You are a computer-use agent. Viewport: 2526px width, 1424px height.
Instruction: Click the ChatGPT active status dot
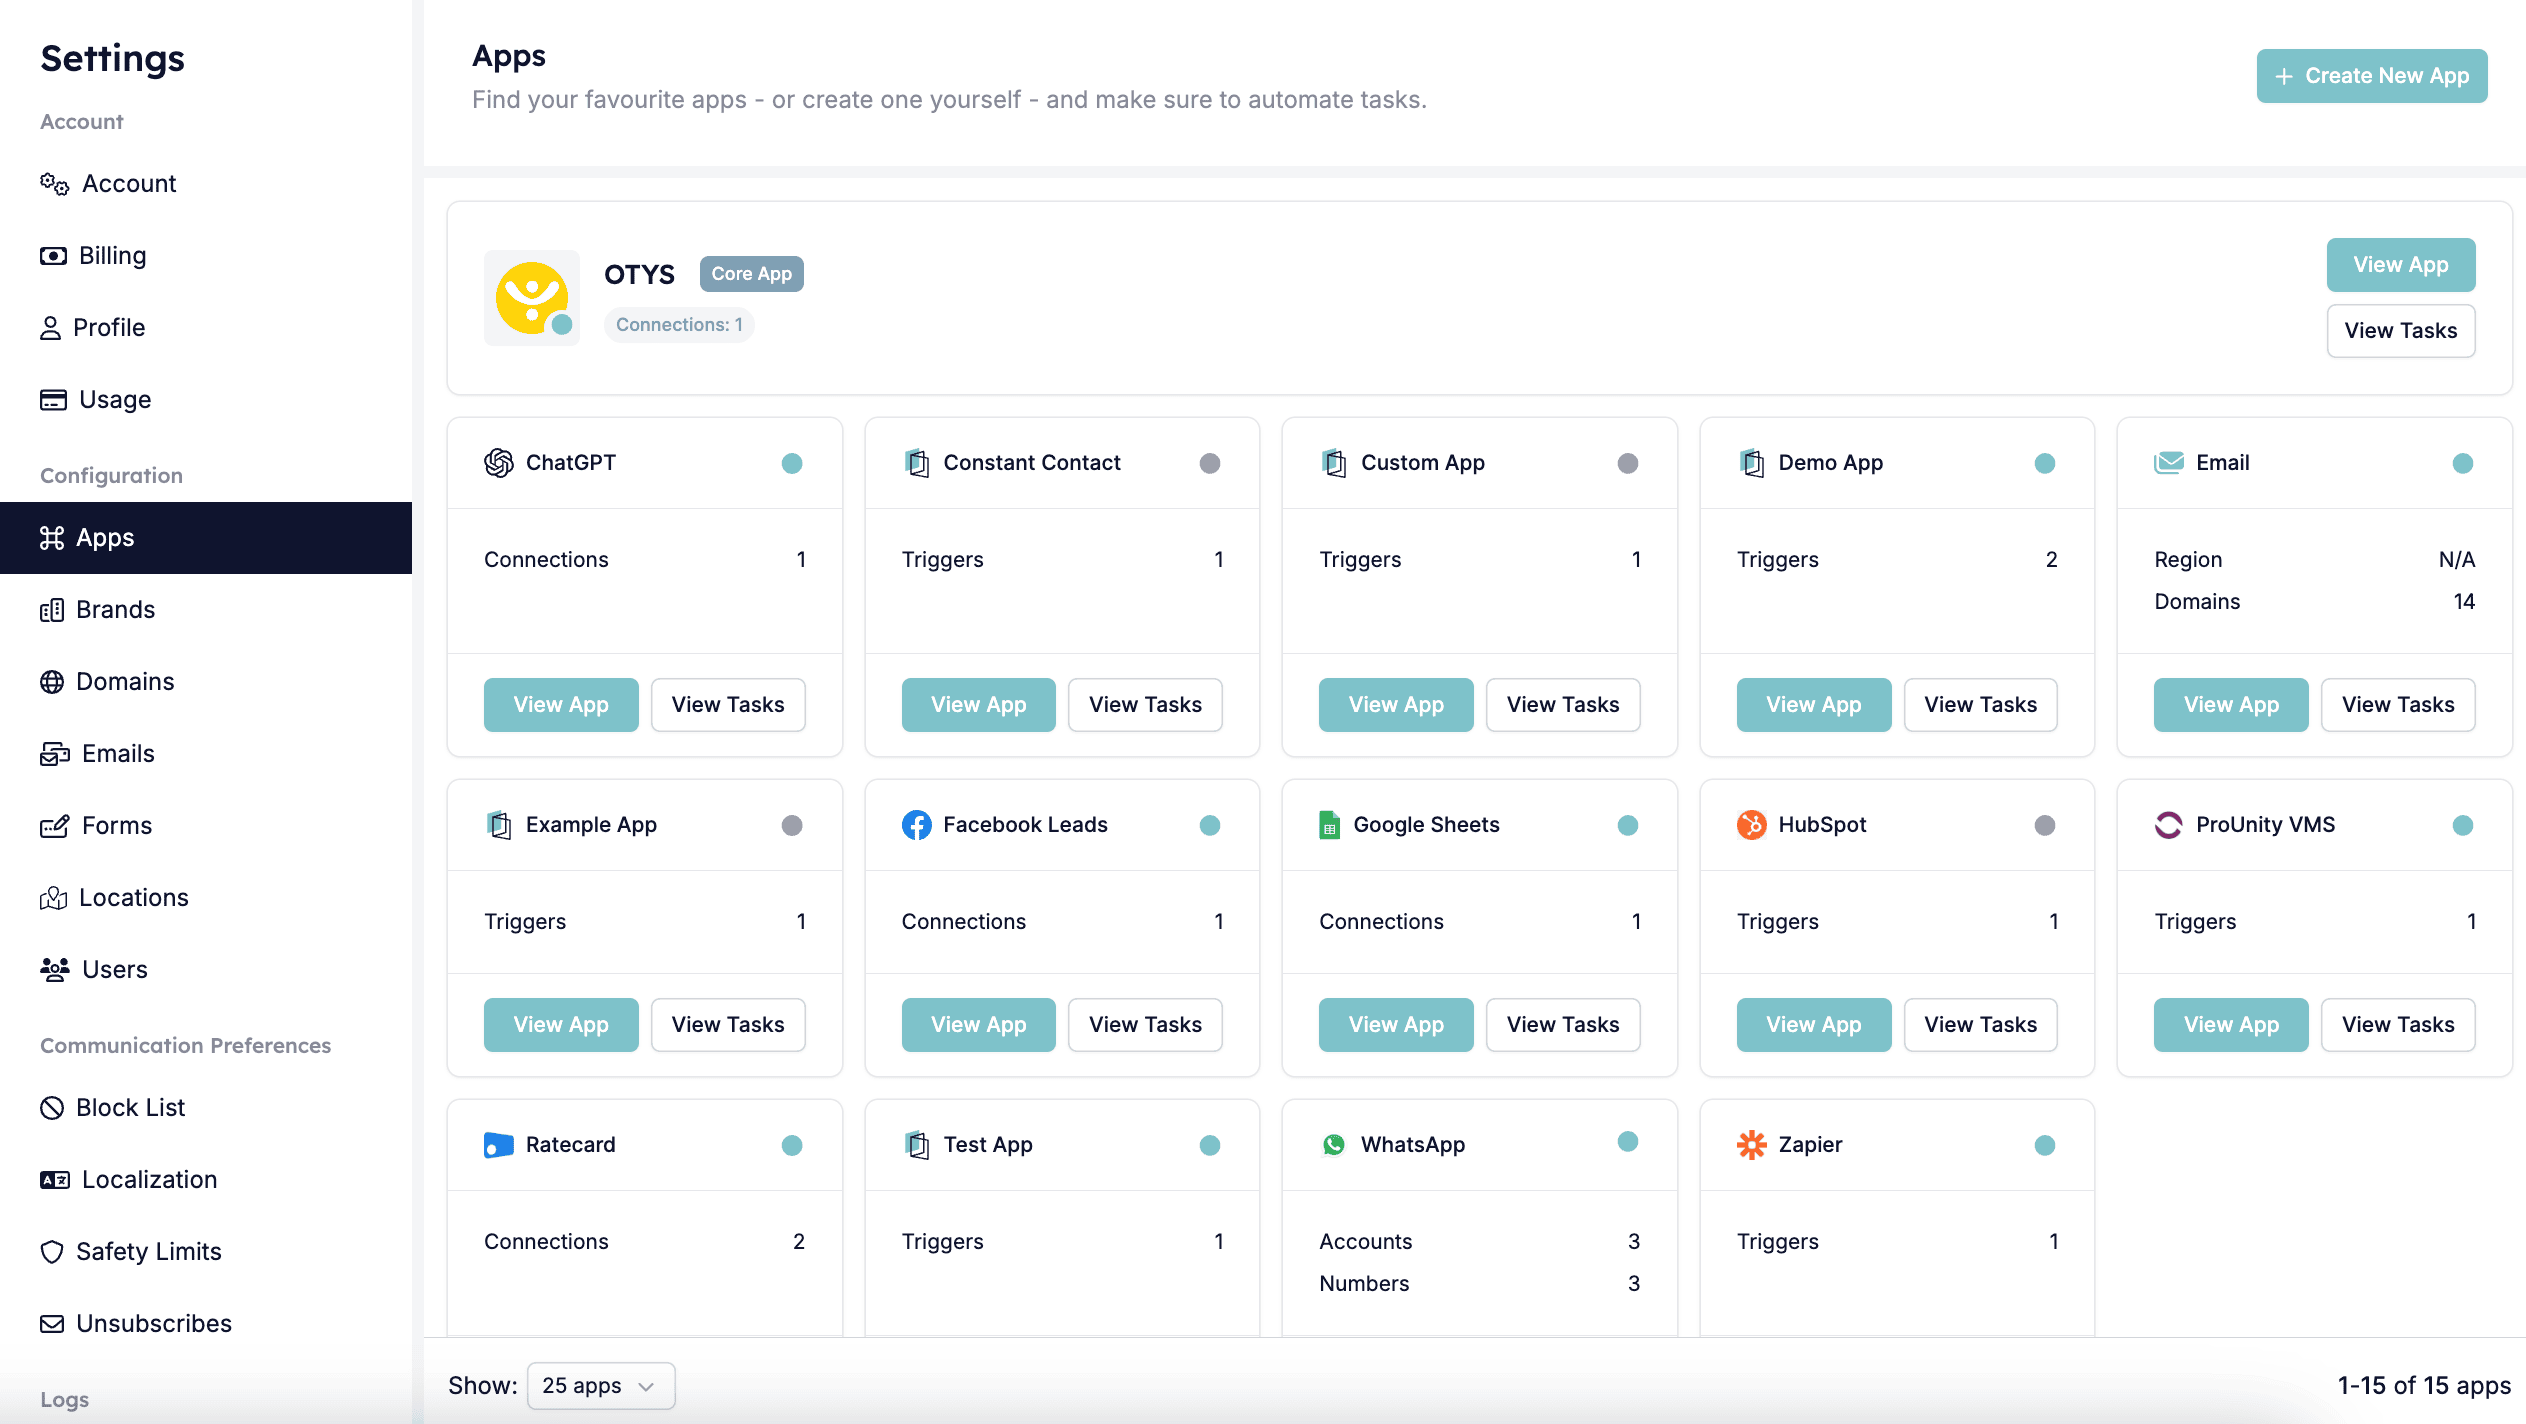(792, 463)
